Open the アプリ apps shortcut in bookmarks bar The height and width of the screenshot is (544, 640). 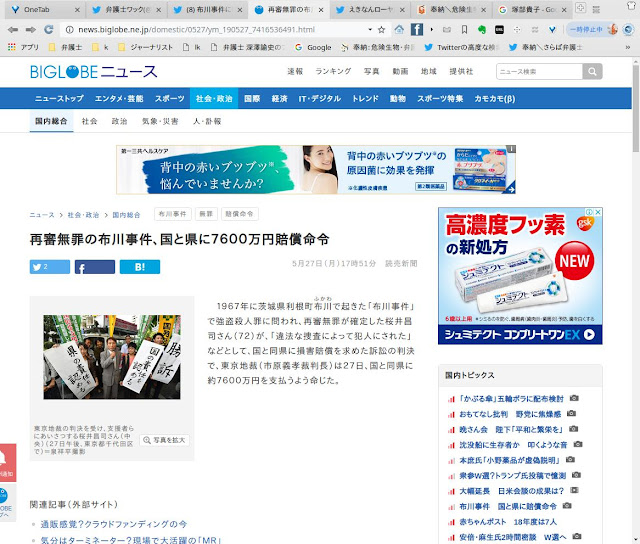(x=23, y=47)
